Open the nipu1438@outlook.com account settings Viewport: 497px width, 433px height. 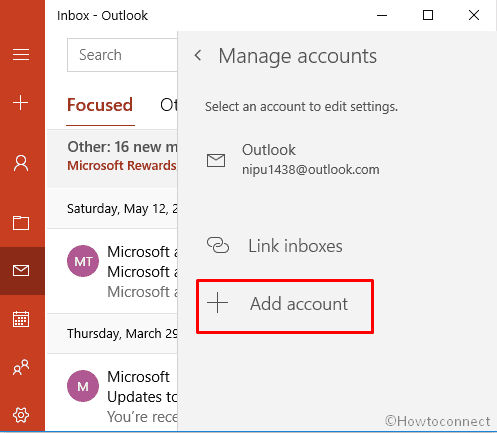coord(293,160)
